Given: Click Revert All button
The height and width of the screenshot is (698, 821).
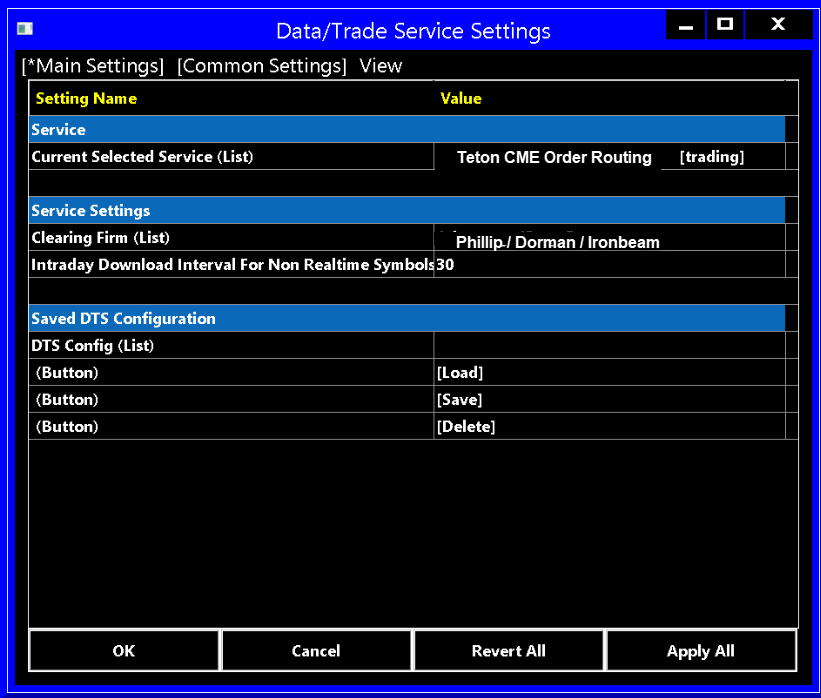Looking at the screenshot, I should (x=508, y=651).
